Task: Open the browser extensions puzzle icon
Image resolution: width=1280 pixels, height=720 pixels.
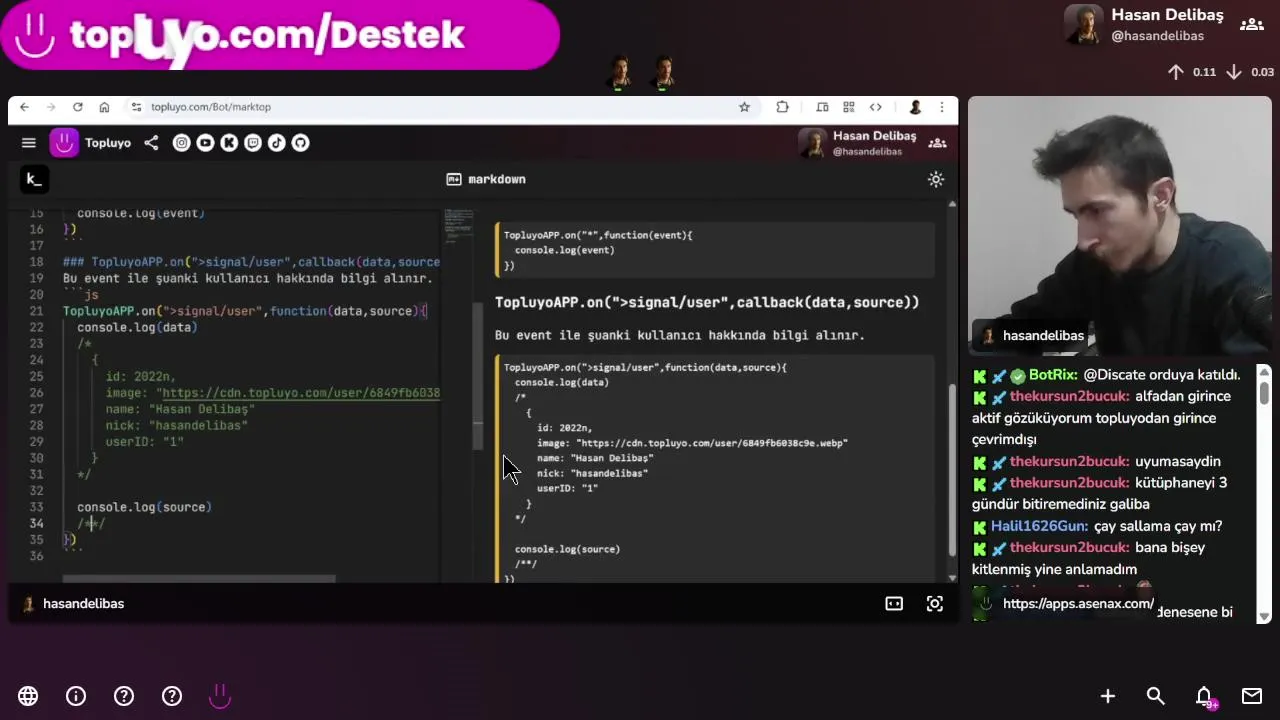Action: point(782,107)
